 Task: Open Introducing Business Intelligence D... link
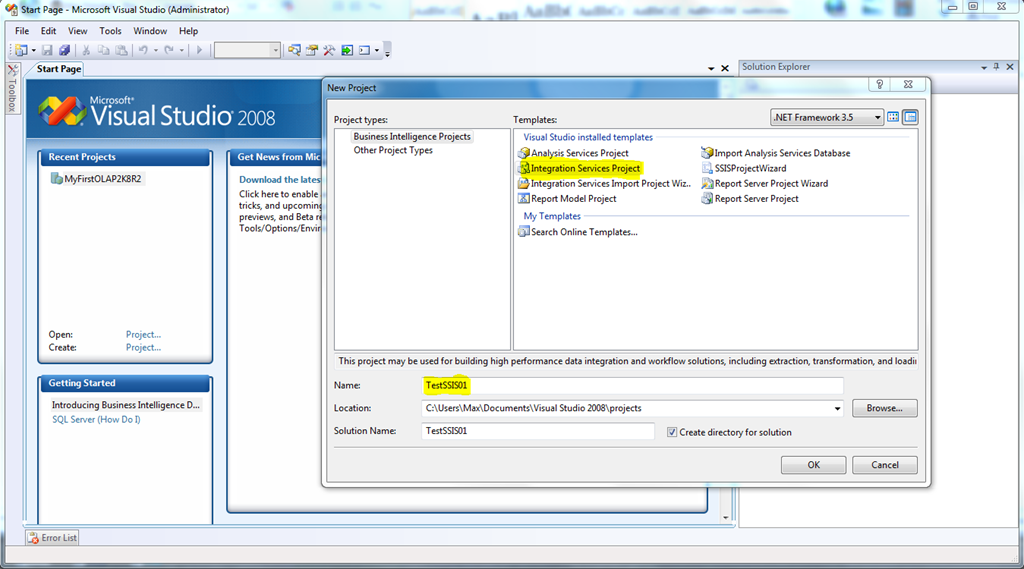tap(125, 405)
